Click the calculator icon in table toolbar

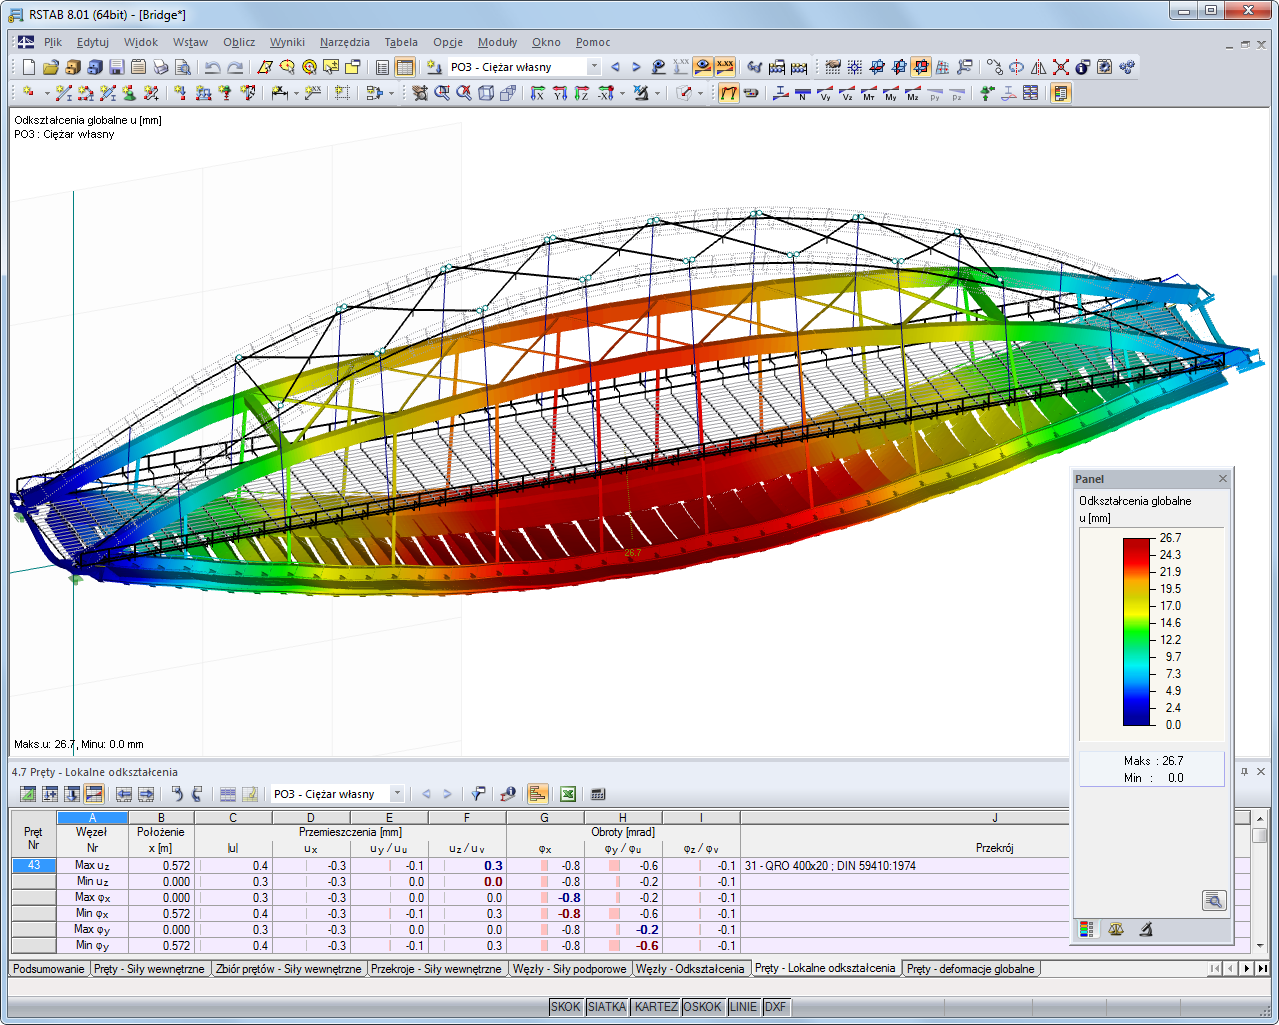click(598, 794)
